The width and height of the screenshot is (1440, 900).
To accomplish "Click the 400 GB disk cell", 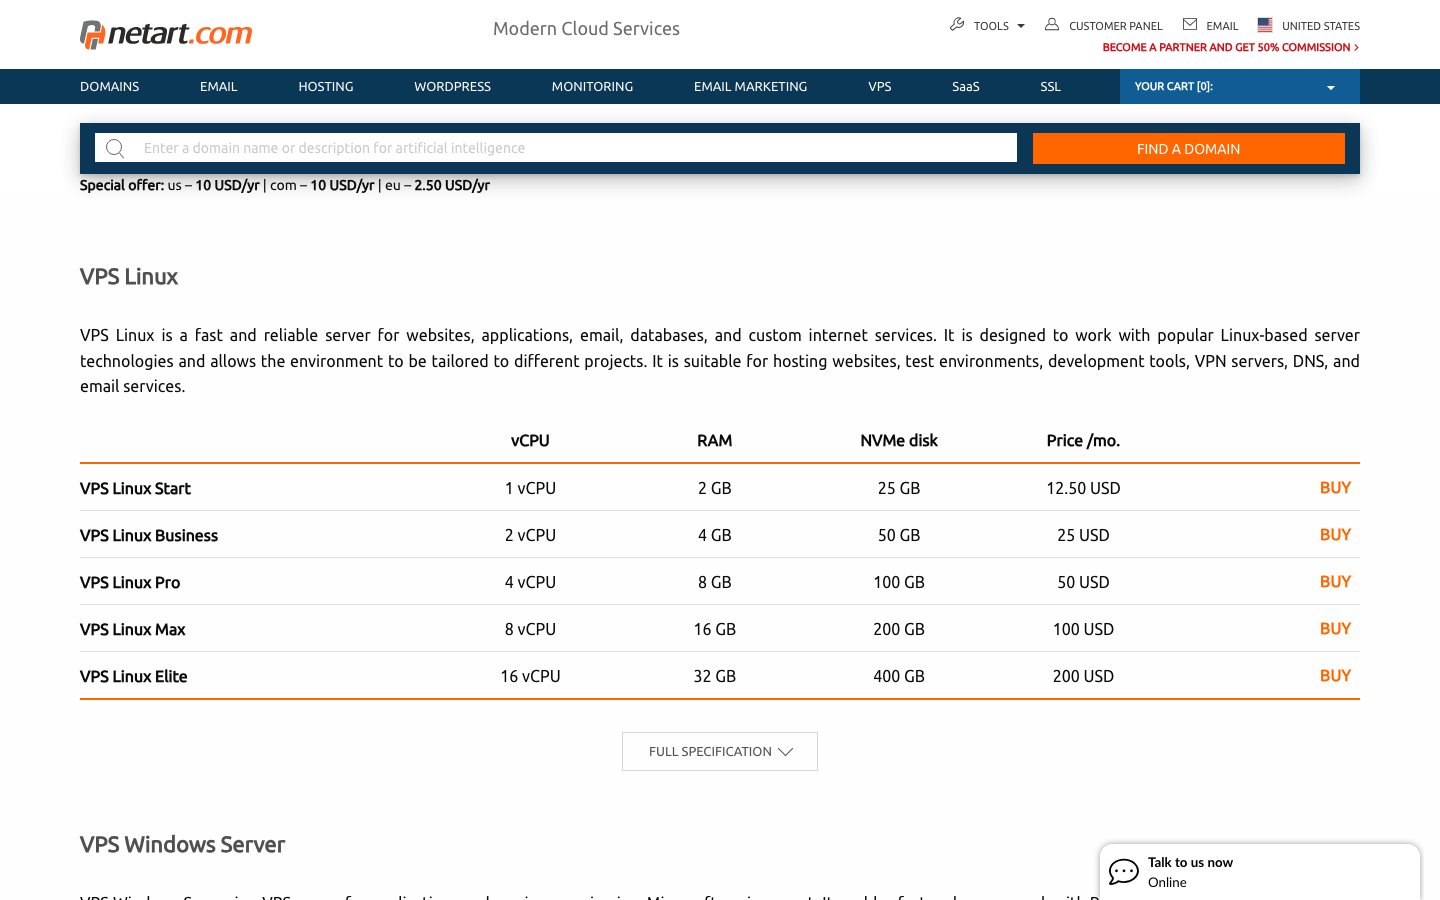I will pos(899,677).
